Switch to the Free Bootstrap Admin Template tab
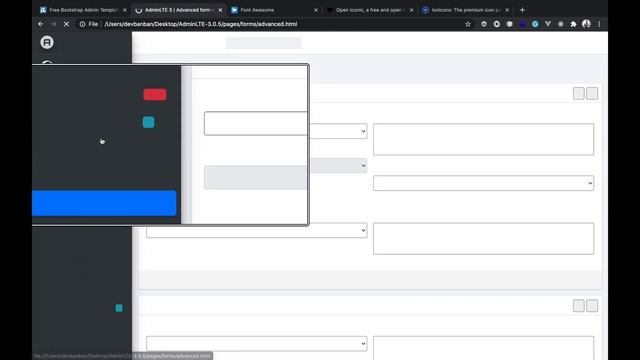The height and width of the screenshot is (360, 640). [83, 10]
